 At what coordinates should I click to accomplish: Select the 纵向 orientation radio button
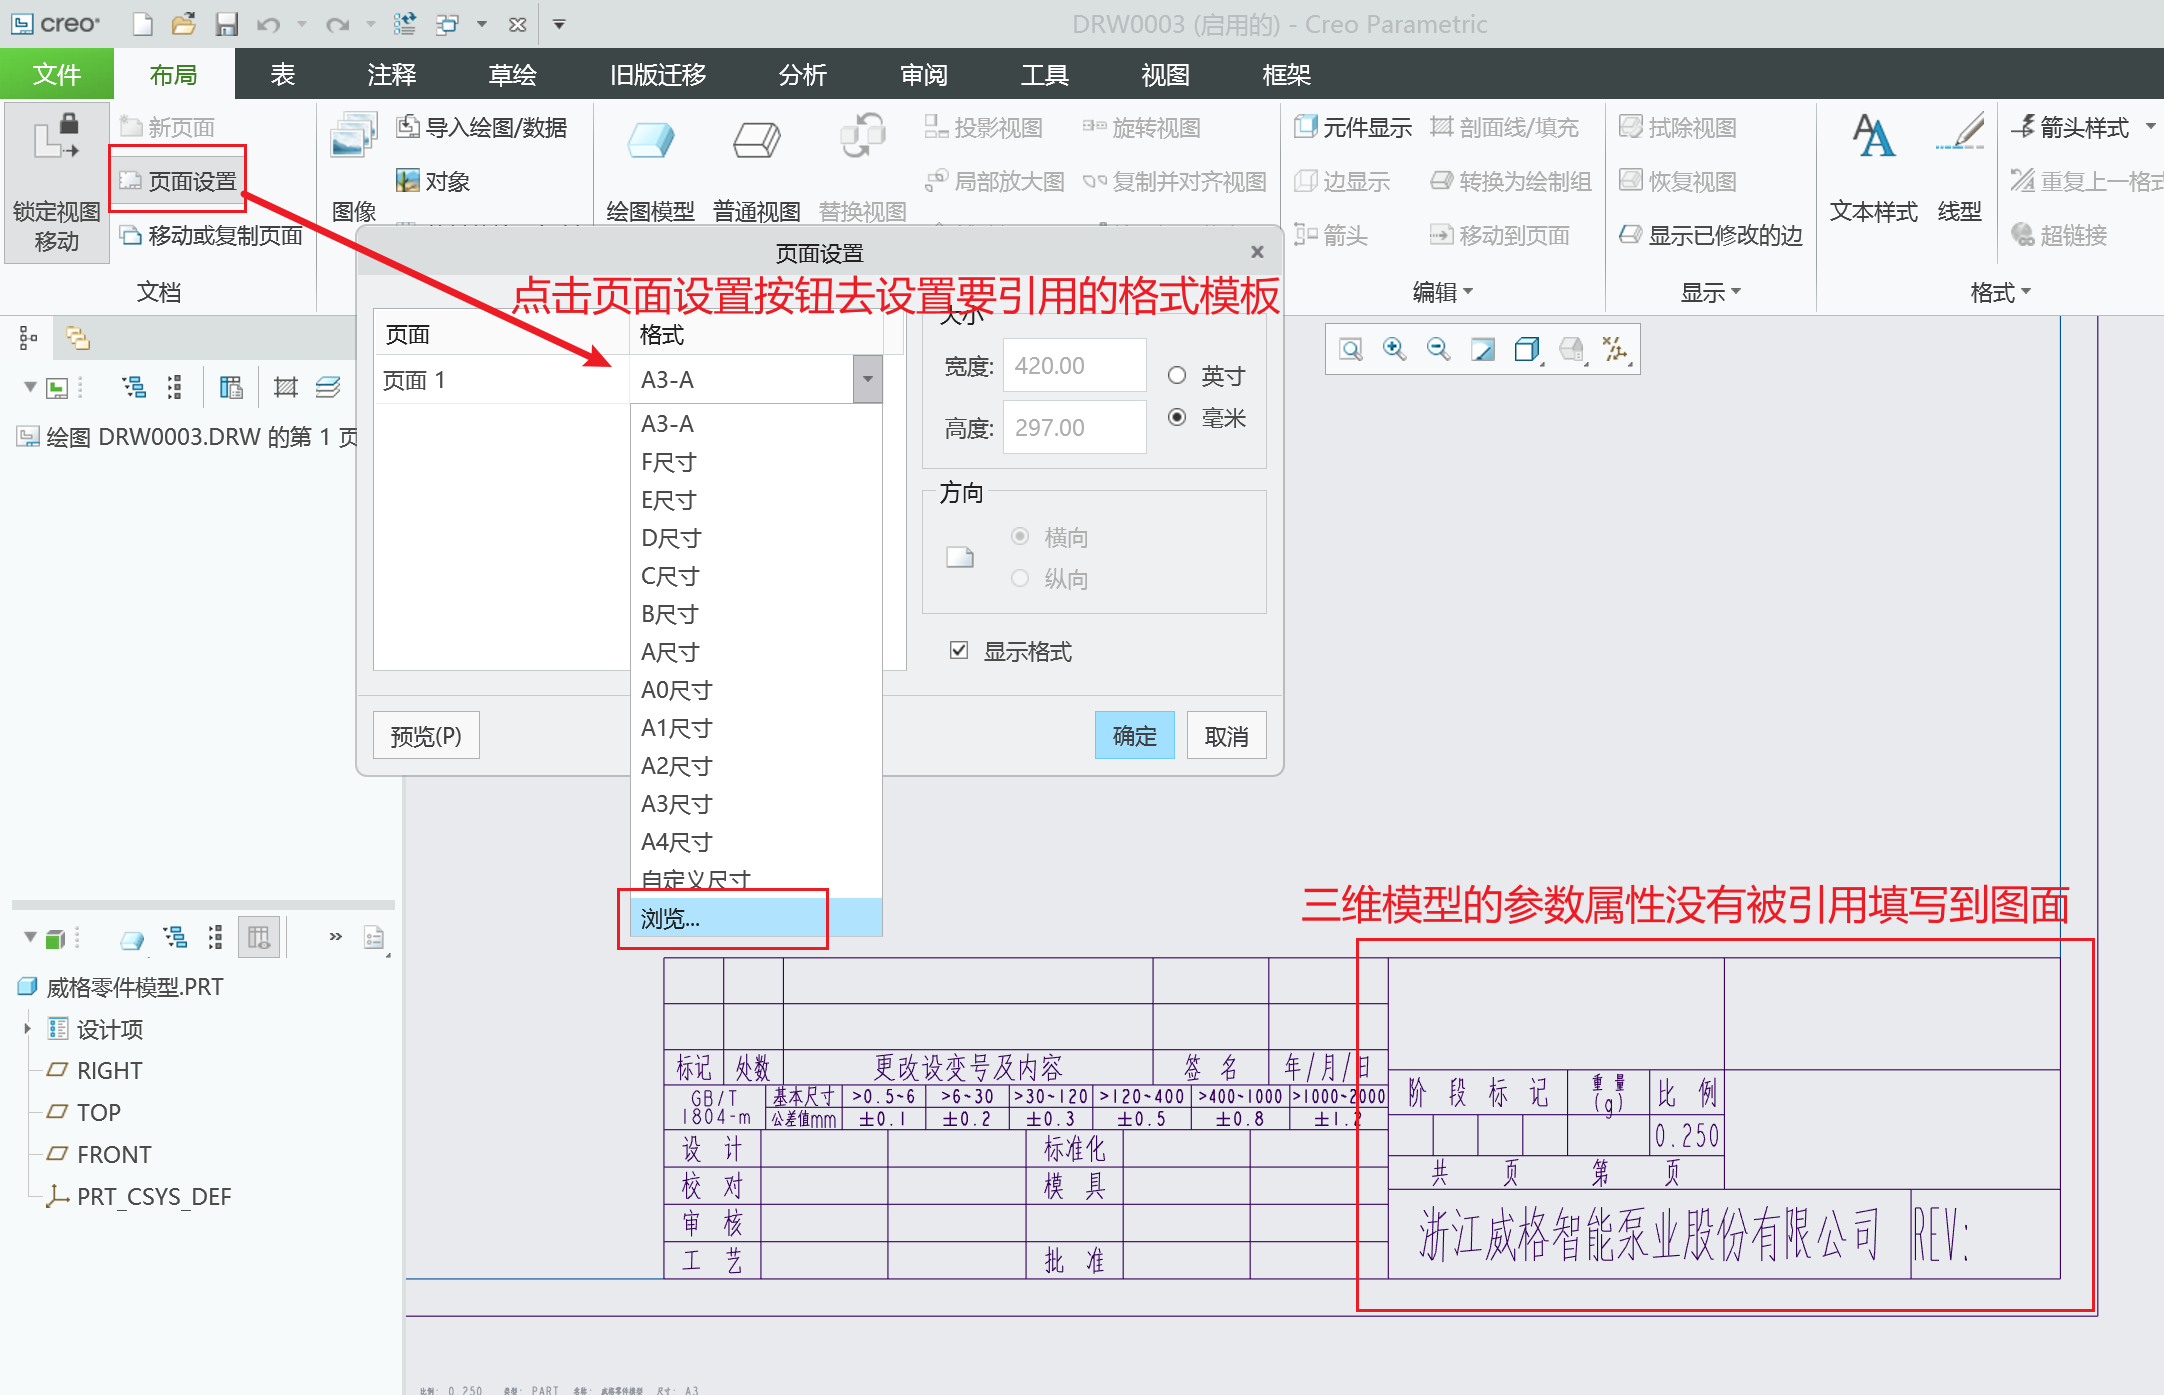(x=1020, y=579)
